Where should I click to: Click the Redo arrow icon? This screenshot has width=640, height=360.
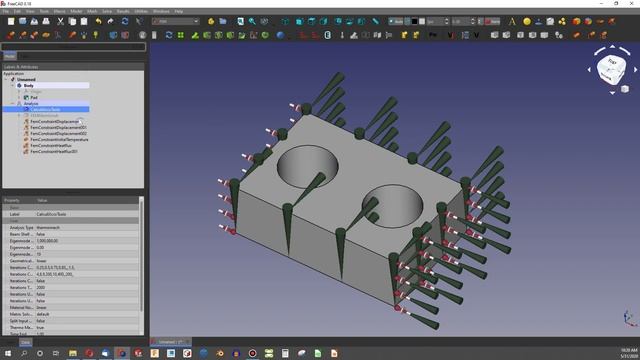click(111, 21)
